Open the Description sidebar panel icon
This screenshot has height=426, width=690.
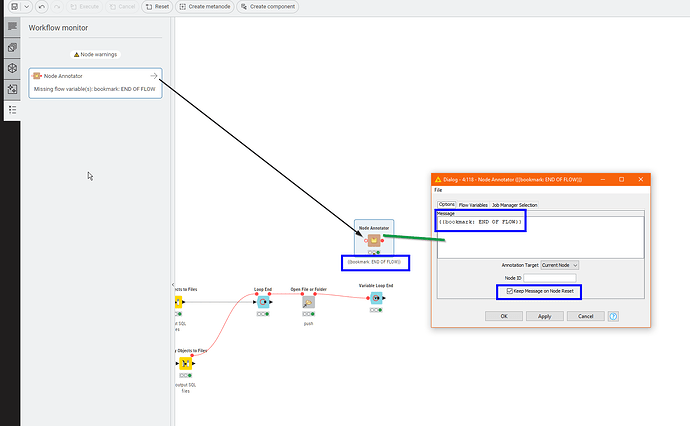[x=12, y=27]
